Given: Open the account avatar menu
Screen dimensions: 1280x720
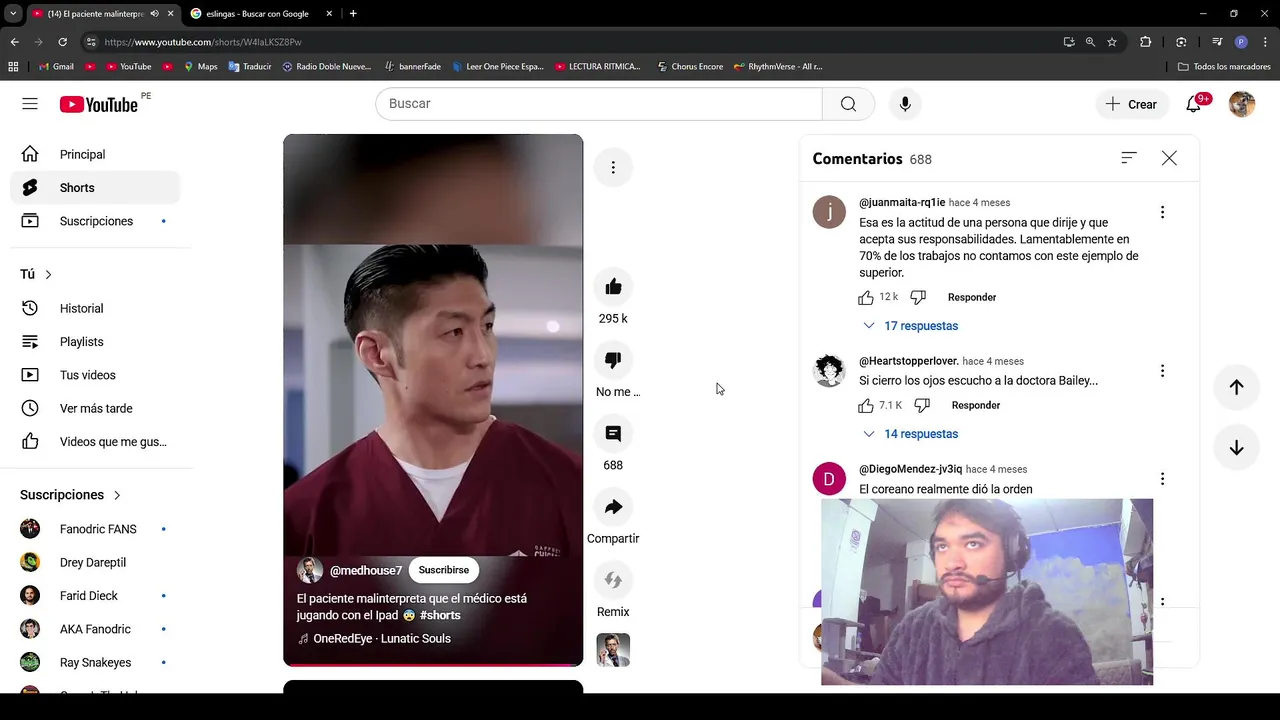Looking at the screenshot, I should point(1241,104).
